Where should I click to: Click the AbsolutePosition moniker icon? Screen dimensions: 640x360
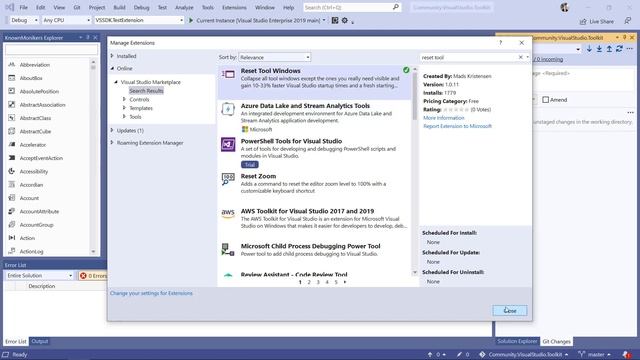point(12,91)
